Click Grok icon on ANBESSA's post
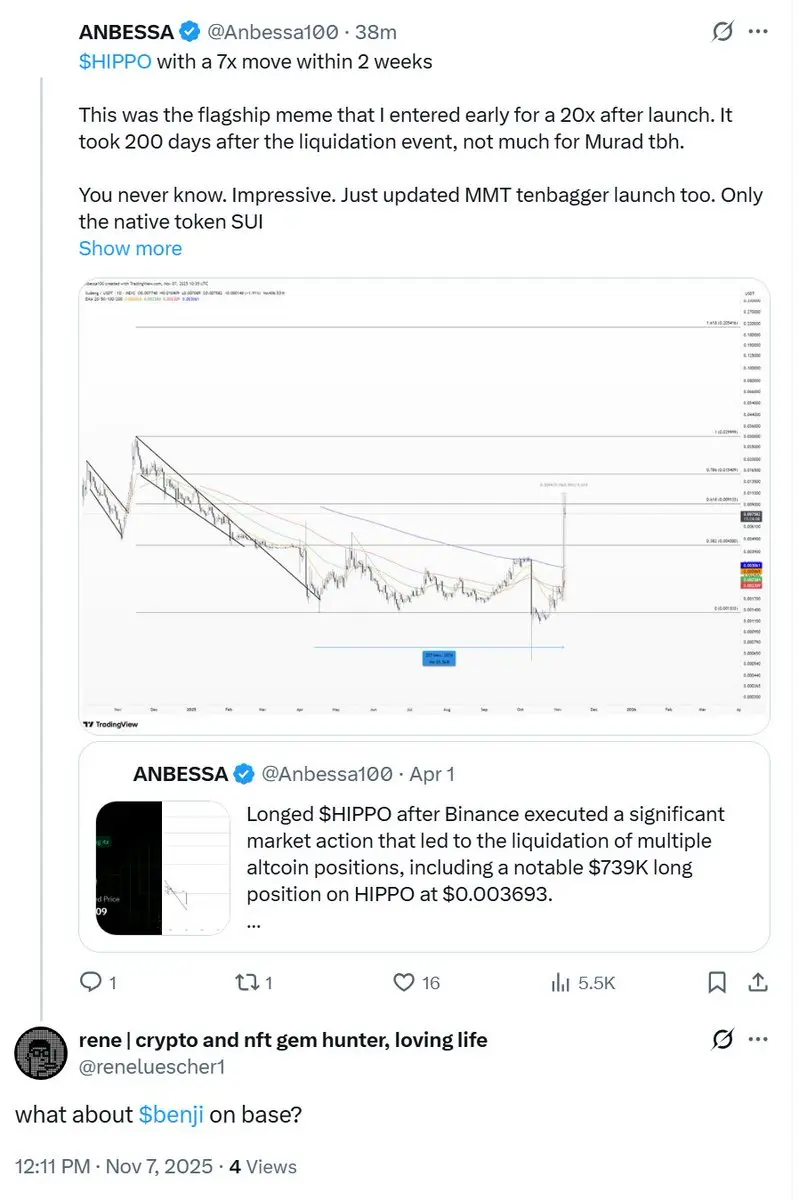799x1200 pixels. [x=721, y=33]
